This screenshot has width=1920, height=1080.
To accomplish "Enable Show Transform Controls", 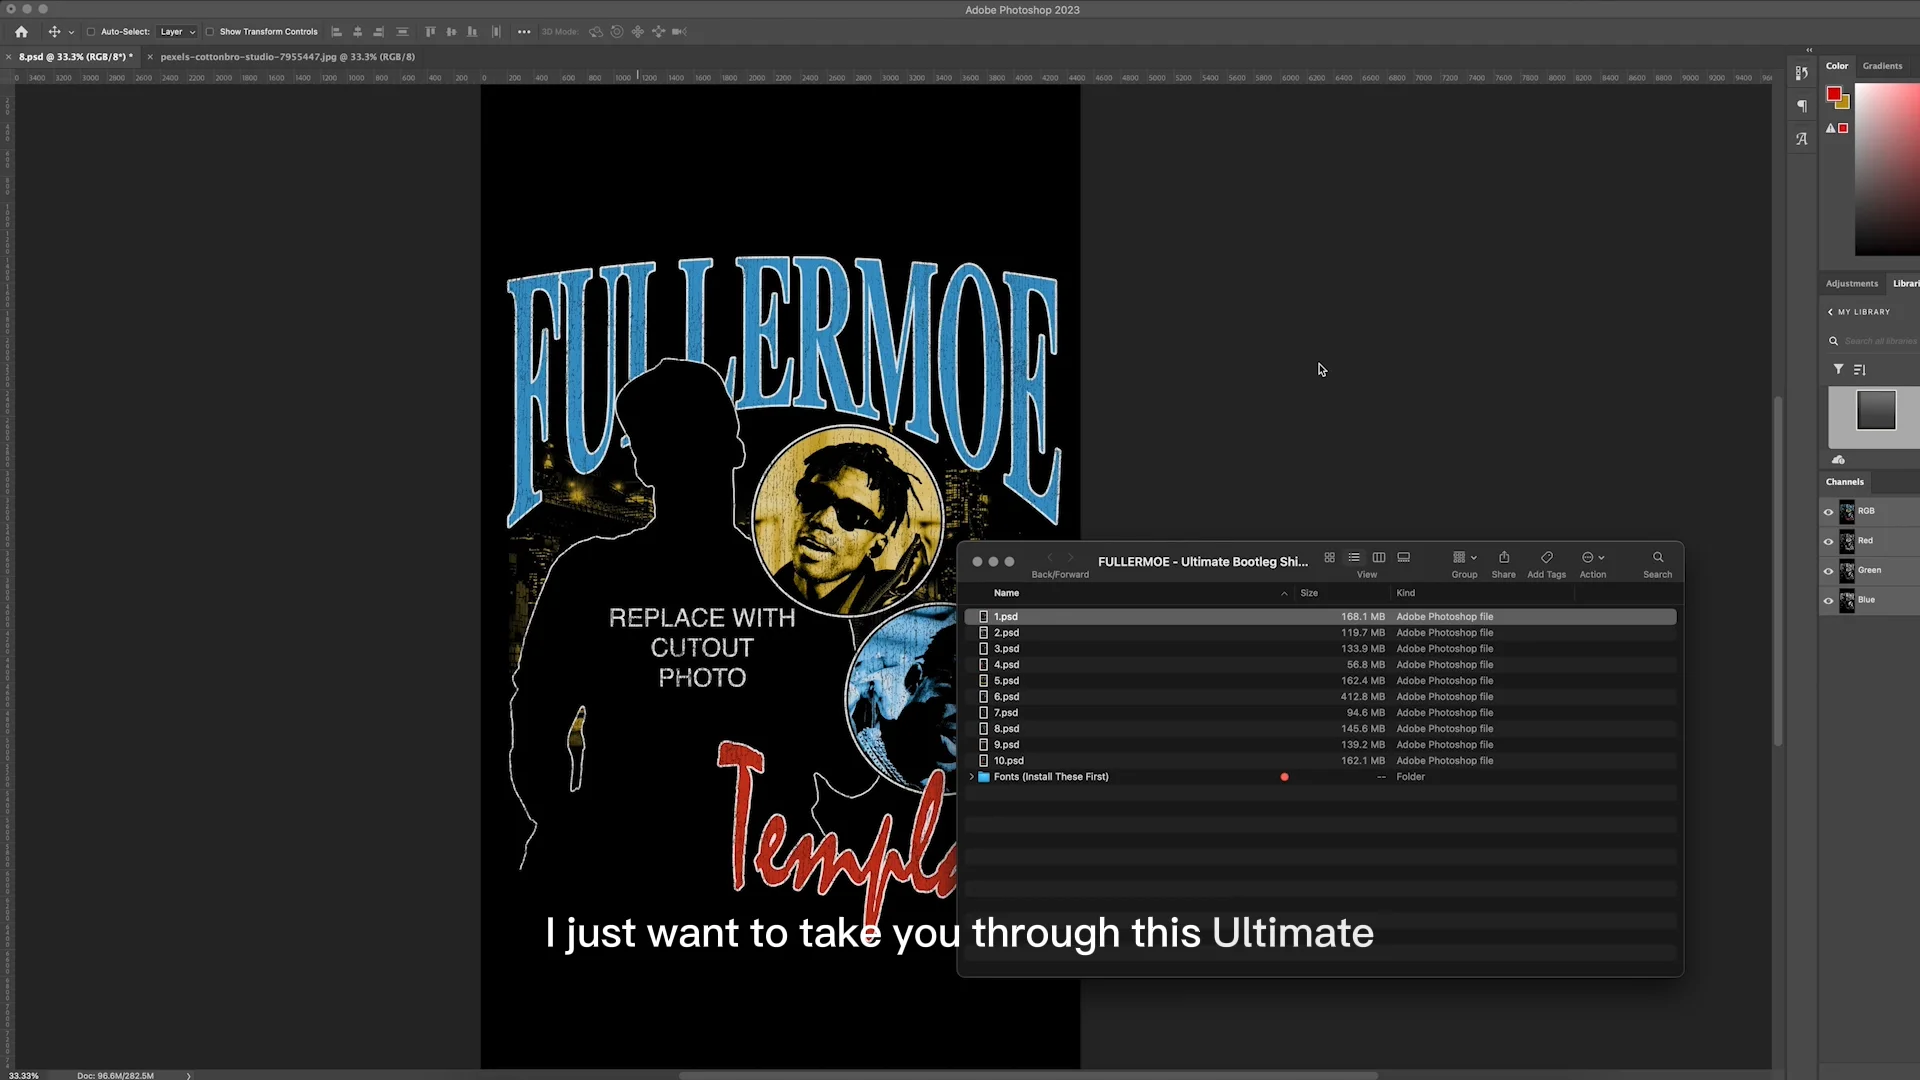I will tap(211, 31).
